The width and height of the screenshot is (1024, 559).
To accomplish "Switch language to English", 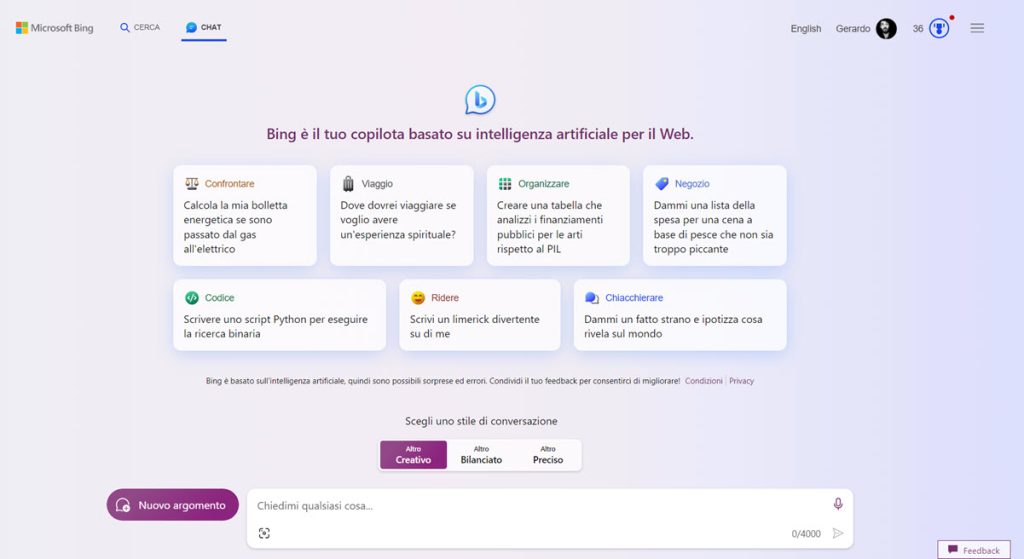I will [x=805, y=29].
